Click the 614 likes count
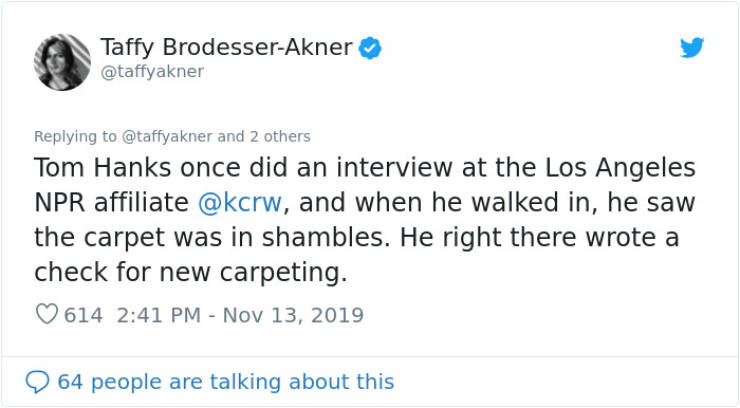Screen dimensions: 740x408 pos(83,315)
